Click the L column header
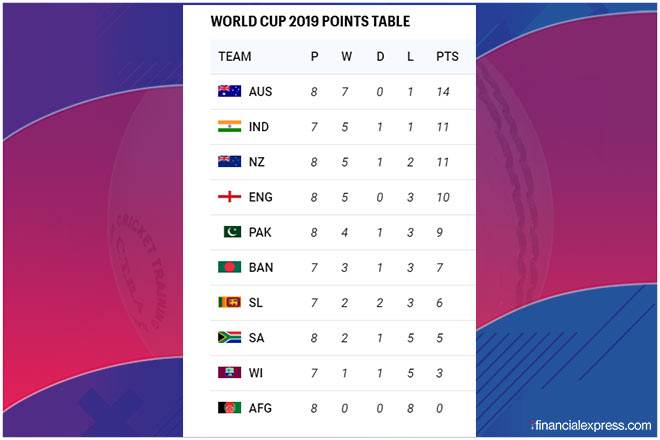Viewport: 660px width, 440px height. tap(410, 57)
